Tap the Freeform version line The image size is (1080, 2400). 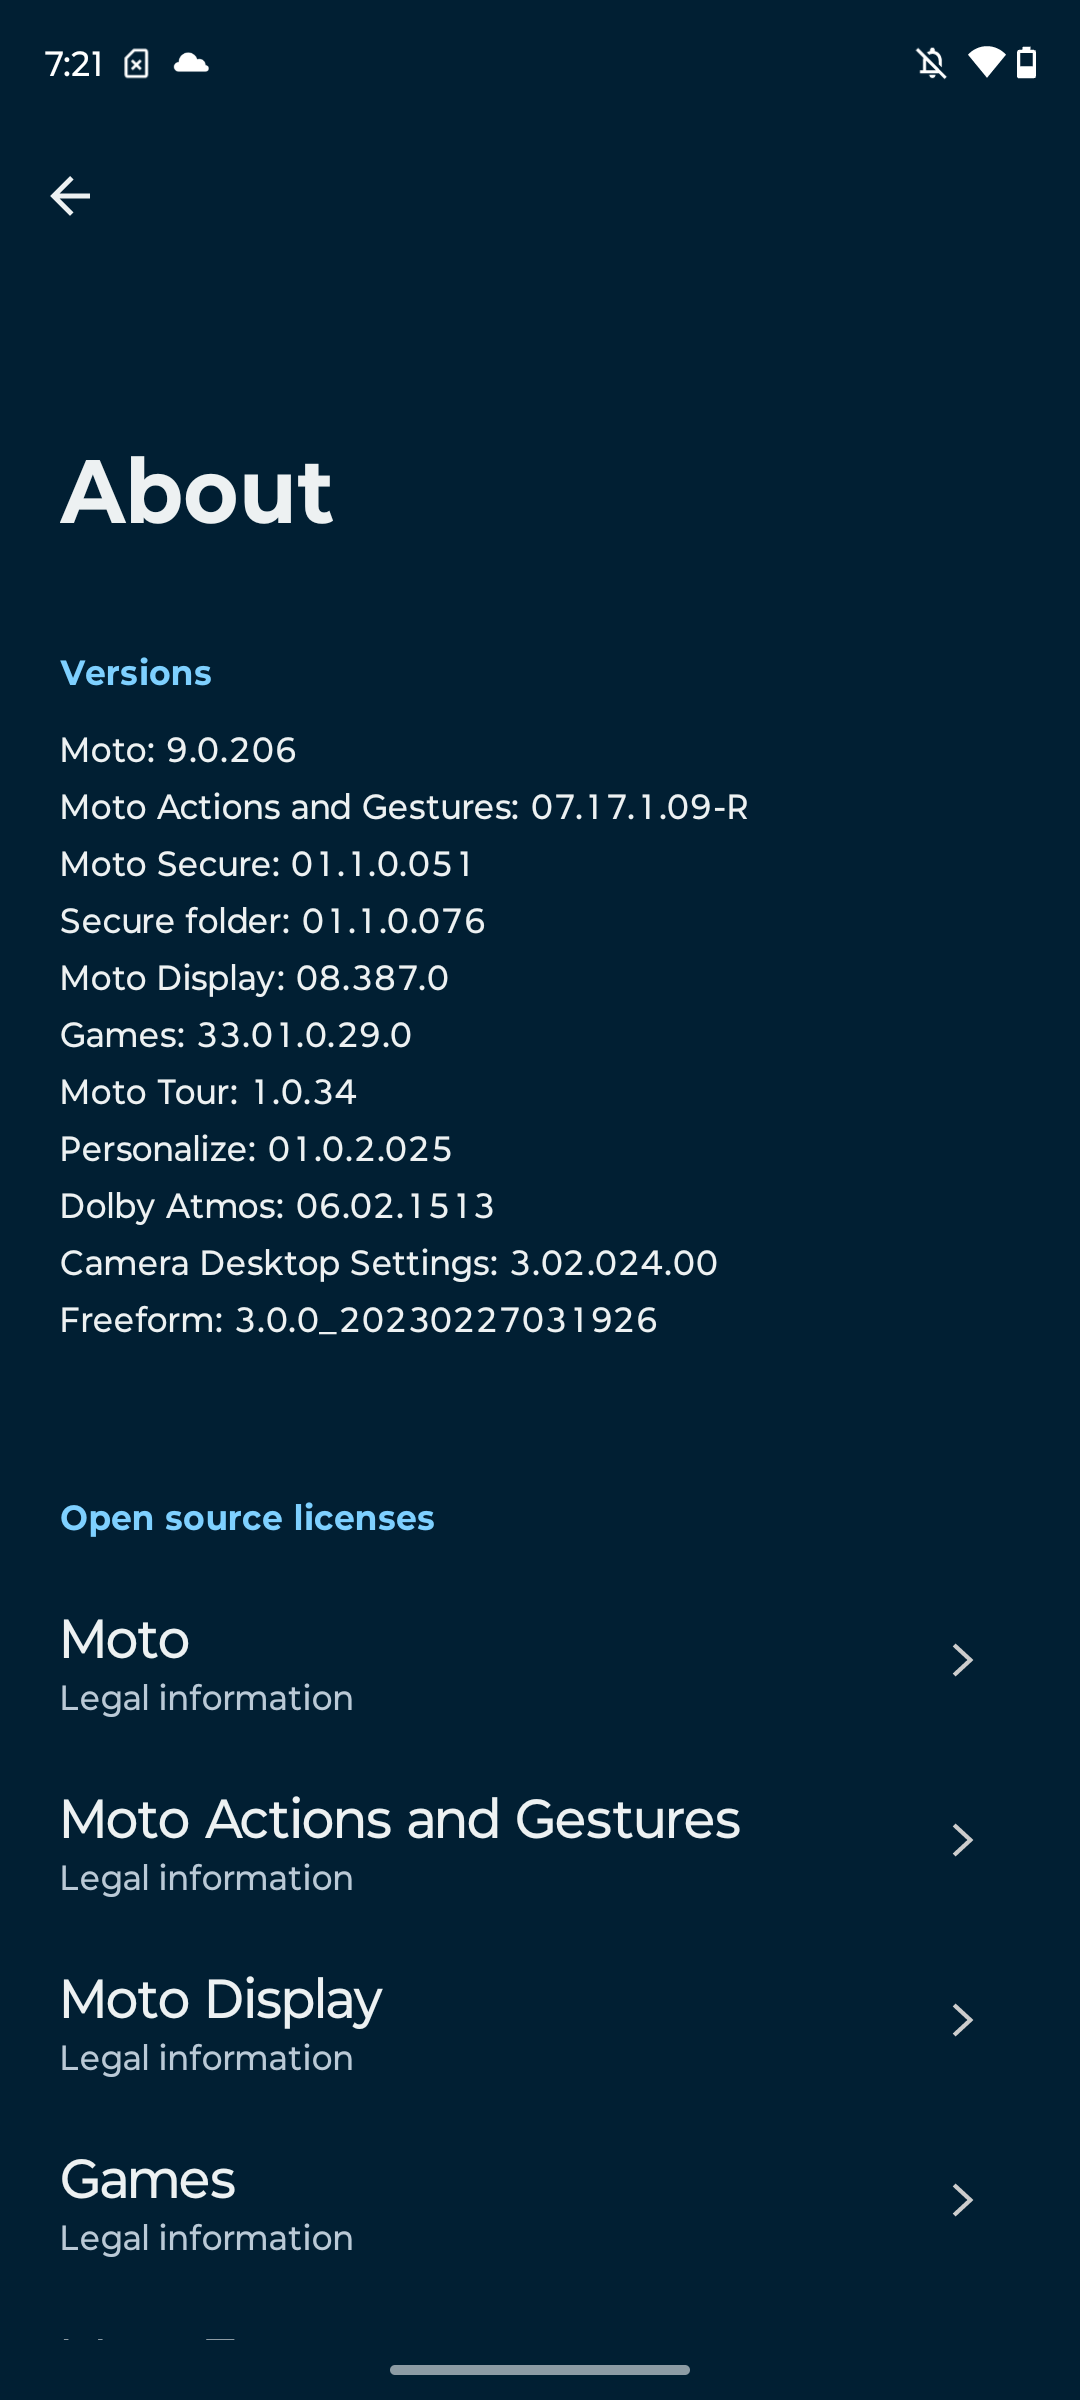(x=358, y=1320)
